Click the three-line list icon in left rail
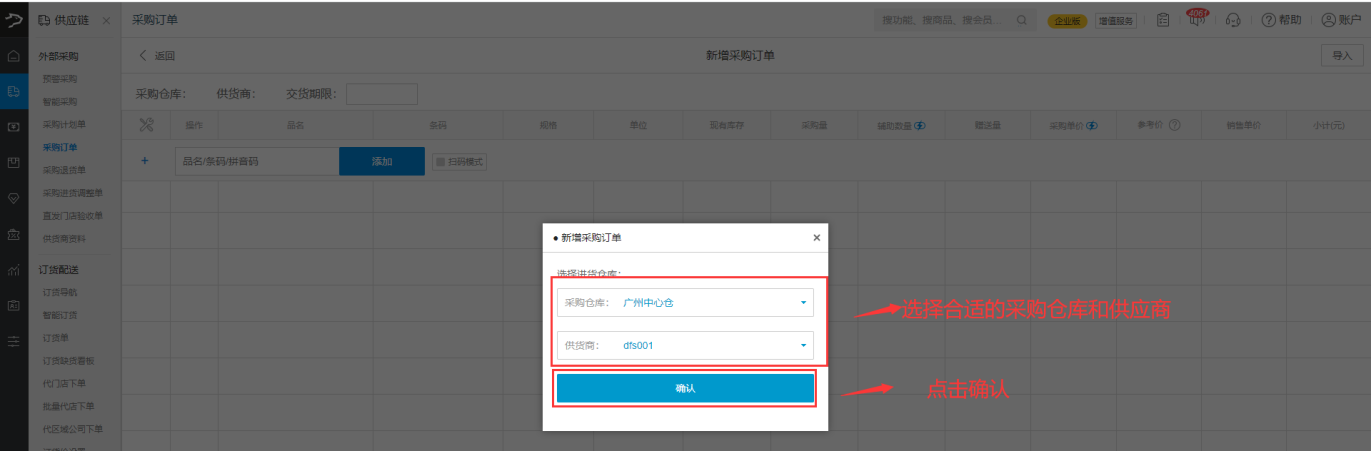 click(13, 341)
